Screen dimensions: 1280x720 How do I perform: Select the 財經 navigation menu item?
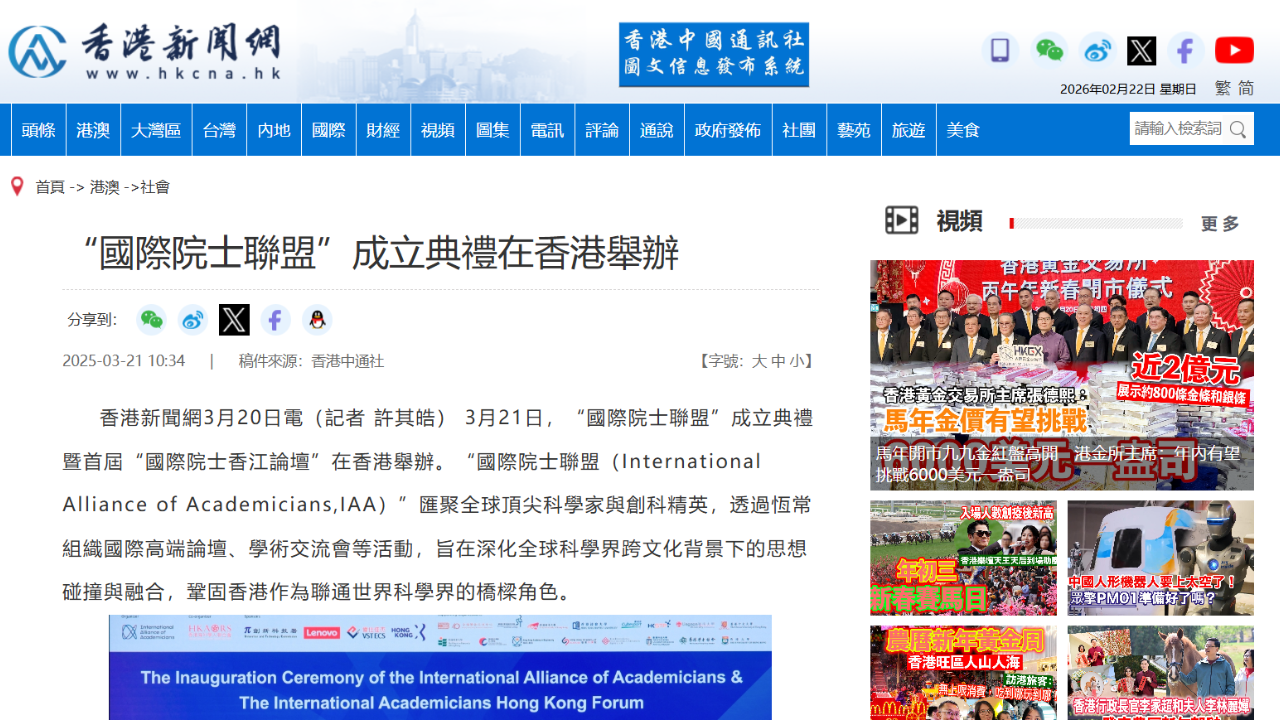click(383, 130)
